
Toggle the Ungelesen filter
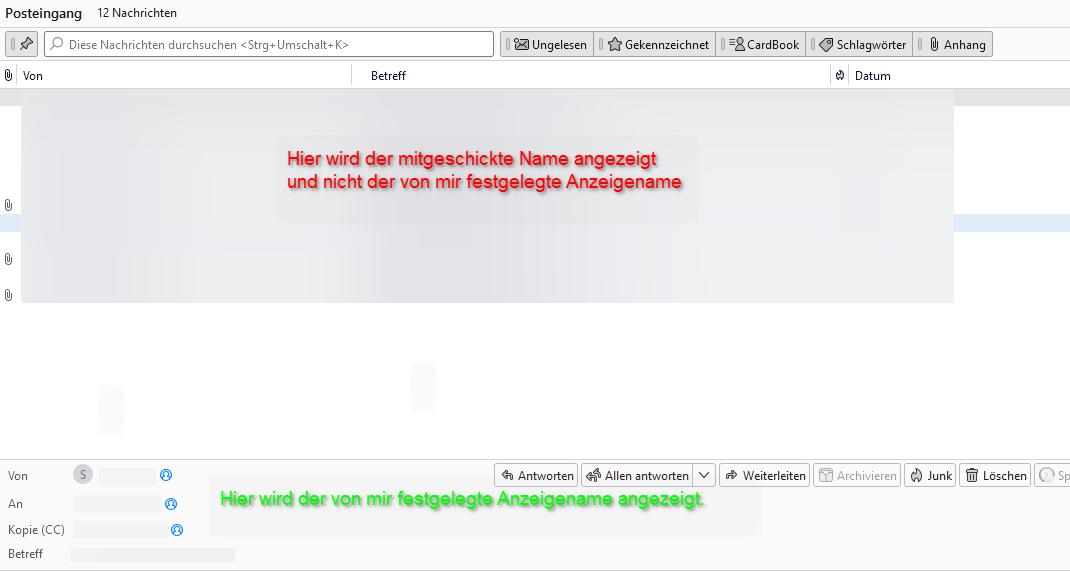[550, 44]
